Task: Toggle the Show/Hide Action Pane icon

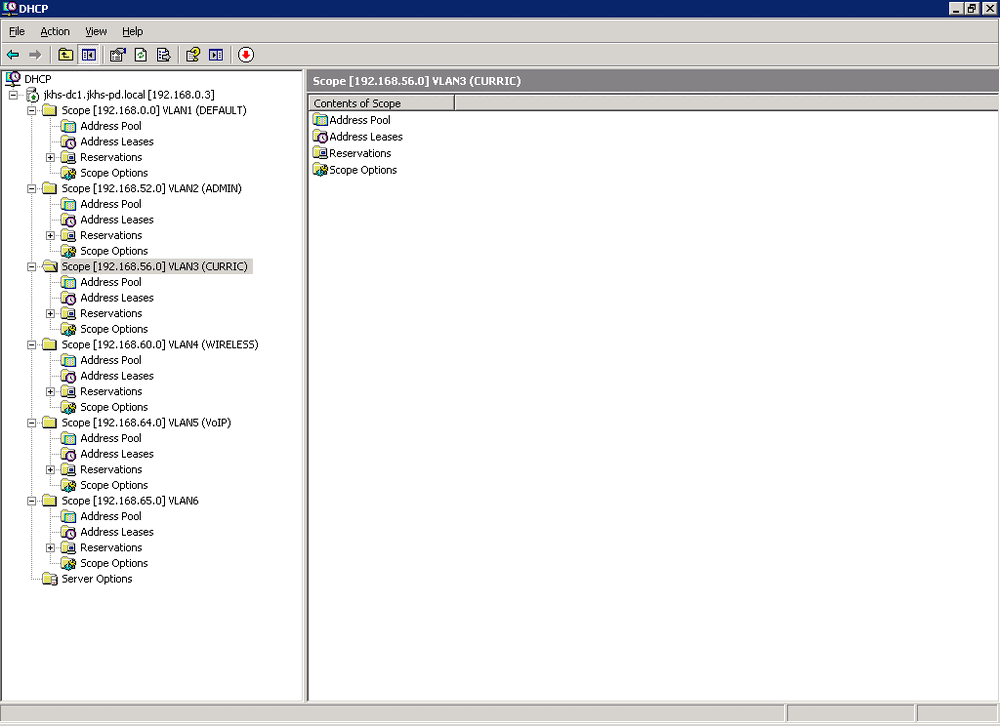Action: click(x=216, y=55)
